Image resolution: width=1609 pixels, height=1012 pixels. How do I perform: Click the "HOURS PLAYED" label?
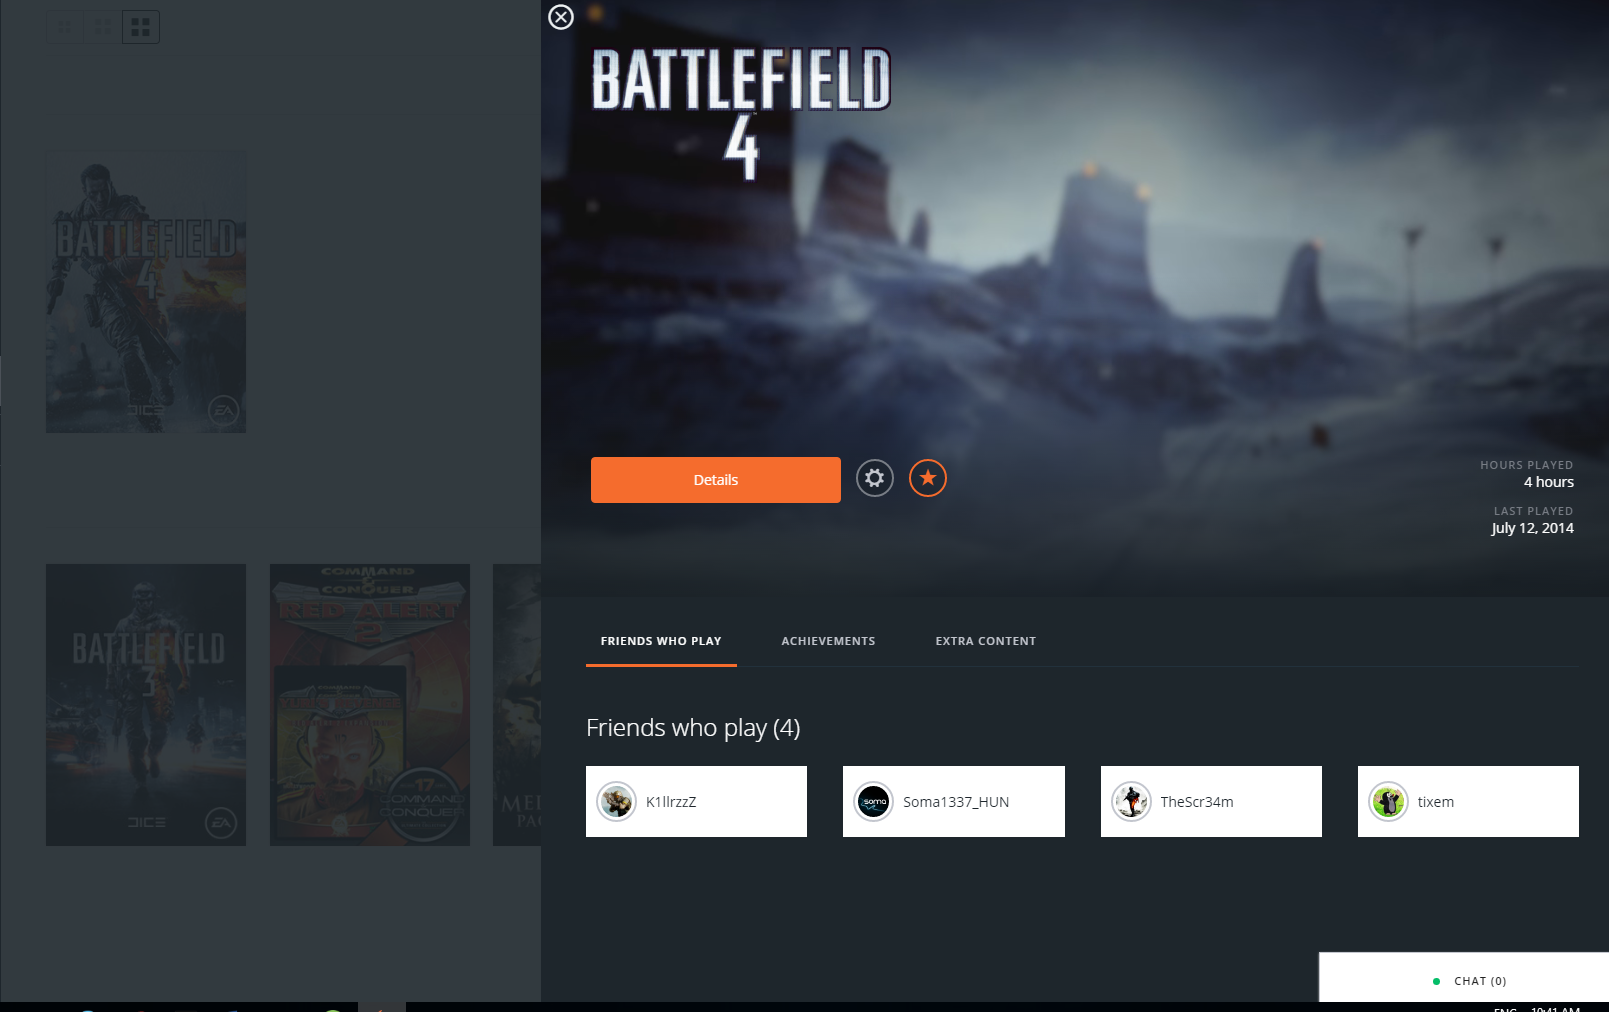(1527, 465)
